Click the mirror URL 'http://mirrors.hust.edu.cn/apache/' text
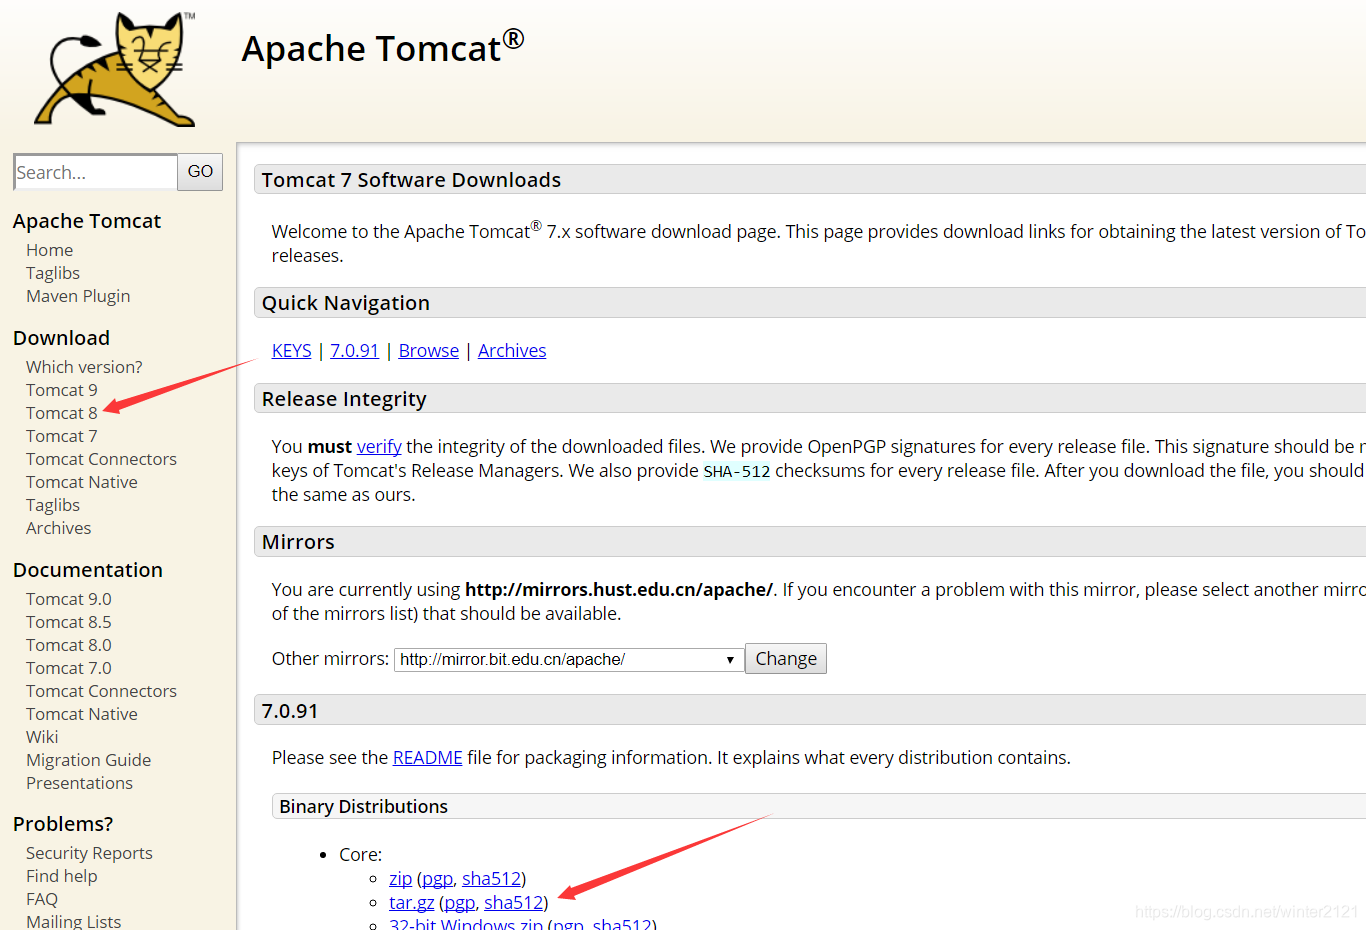The image size is (1366, 930). point(619,590)
